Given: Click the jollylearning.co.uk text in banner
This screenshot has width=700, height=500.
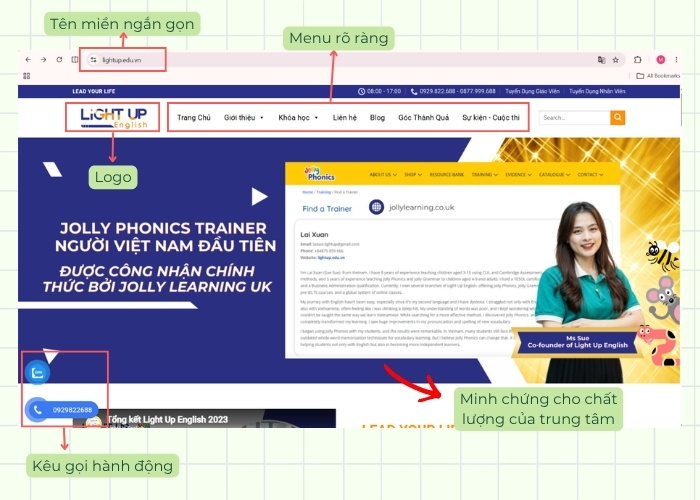Looking at the screenshot, I should click(x=421, y=207).
